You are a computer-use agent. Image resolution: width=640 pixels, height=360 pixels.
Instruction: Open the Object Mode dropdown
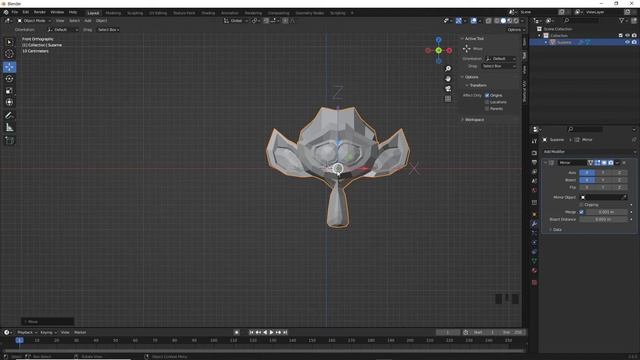click(34, 20)
